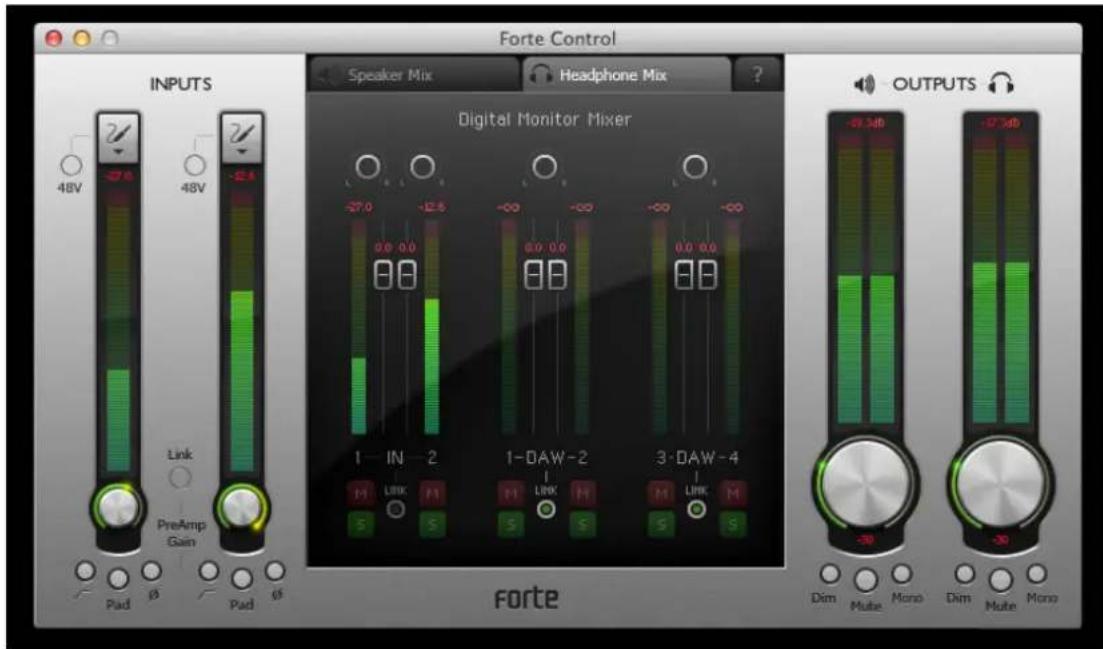
Task: Click the speaker output volume knob
Action: click(x=865, y=483)
